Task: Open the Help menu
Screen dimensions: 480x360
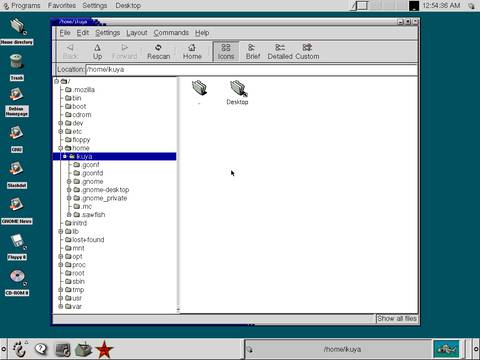Action: pos(202,33)
